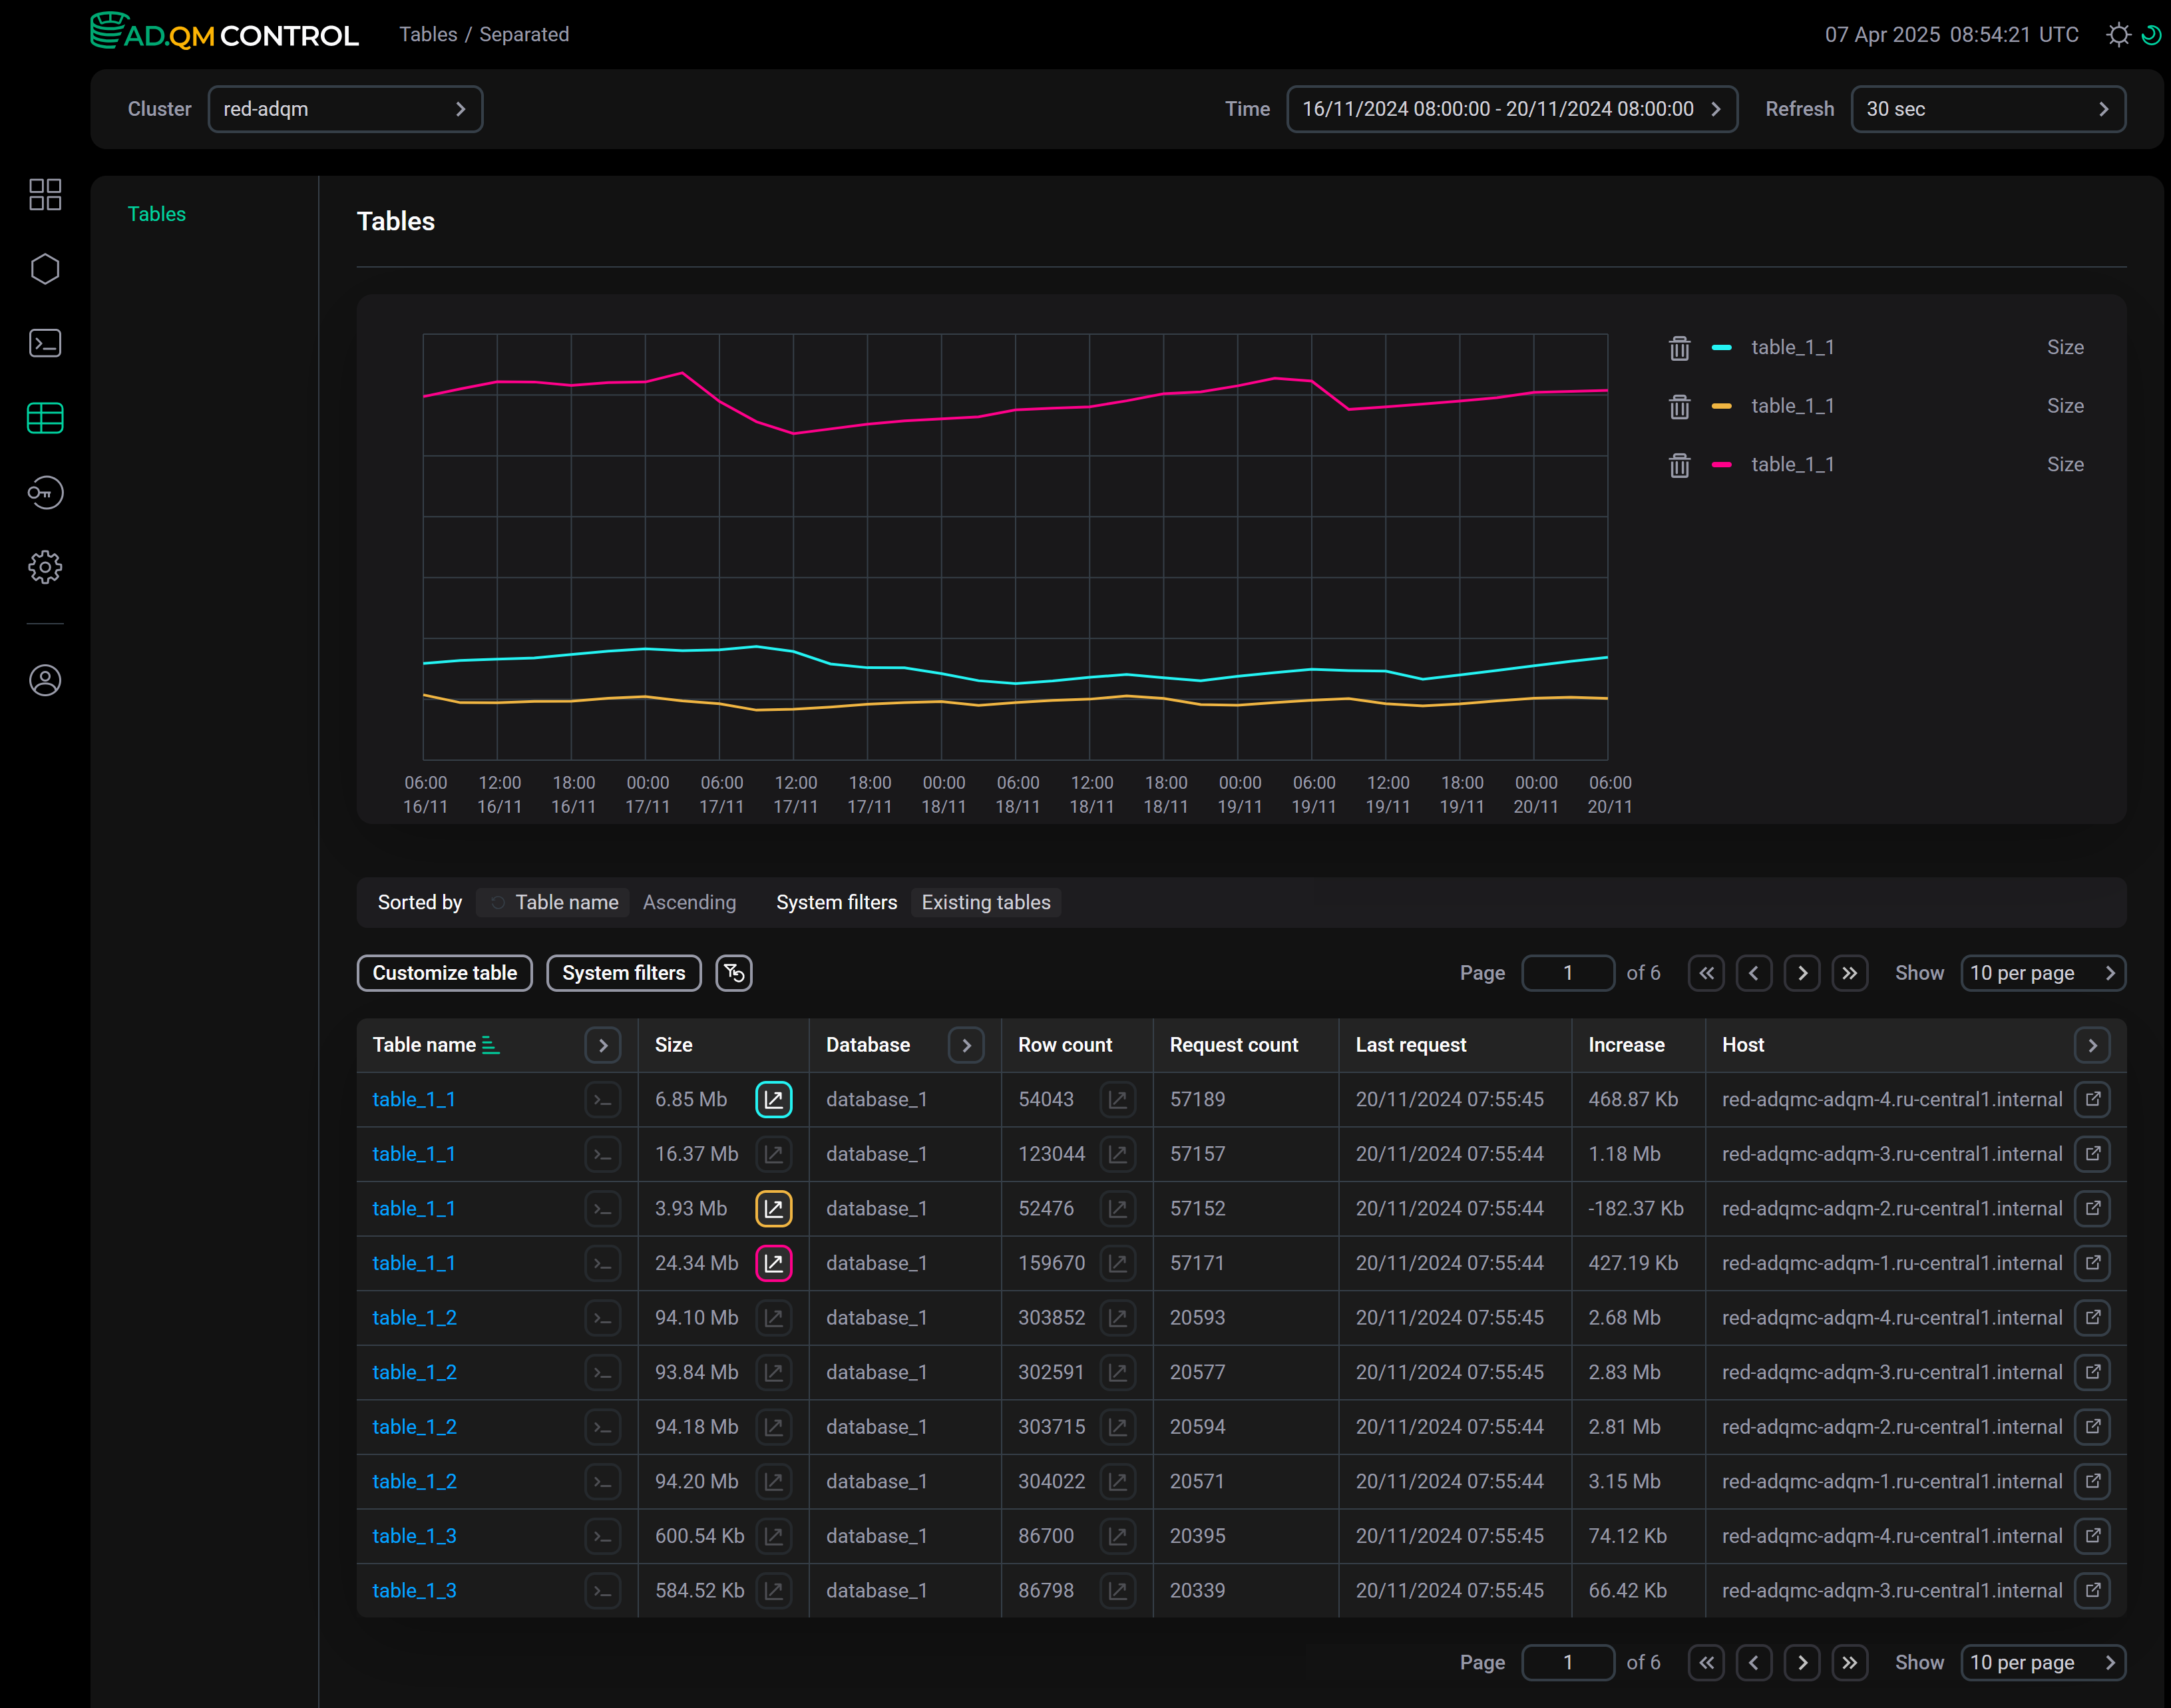Select Tables item in side menu

point(157,214)
